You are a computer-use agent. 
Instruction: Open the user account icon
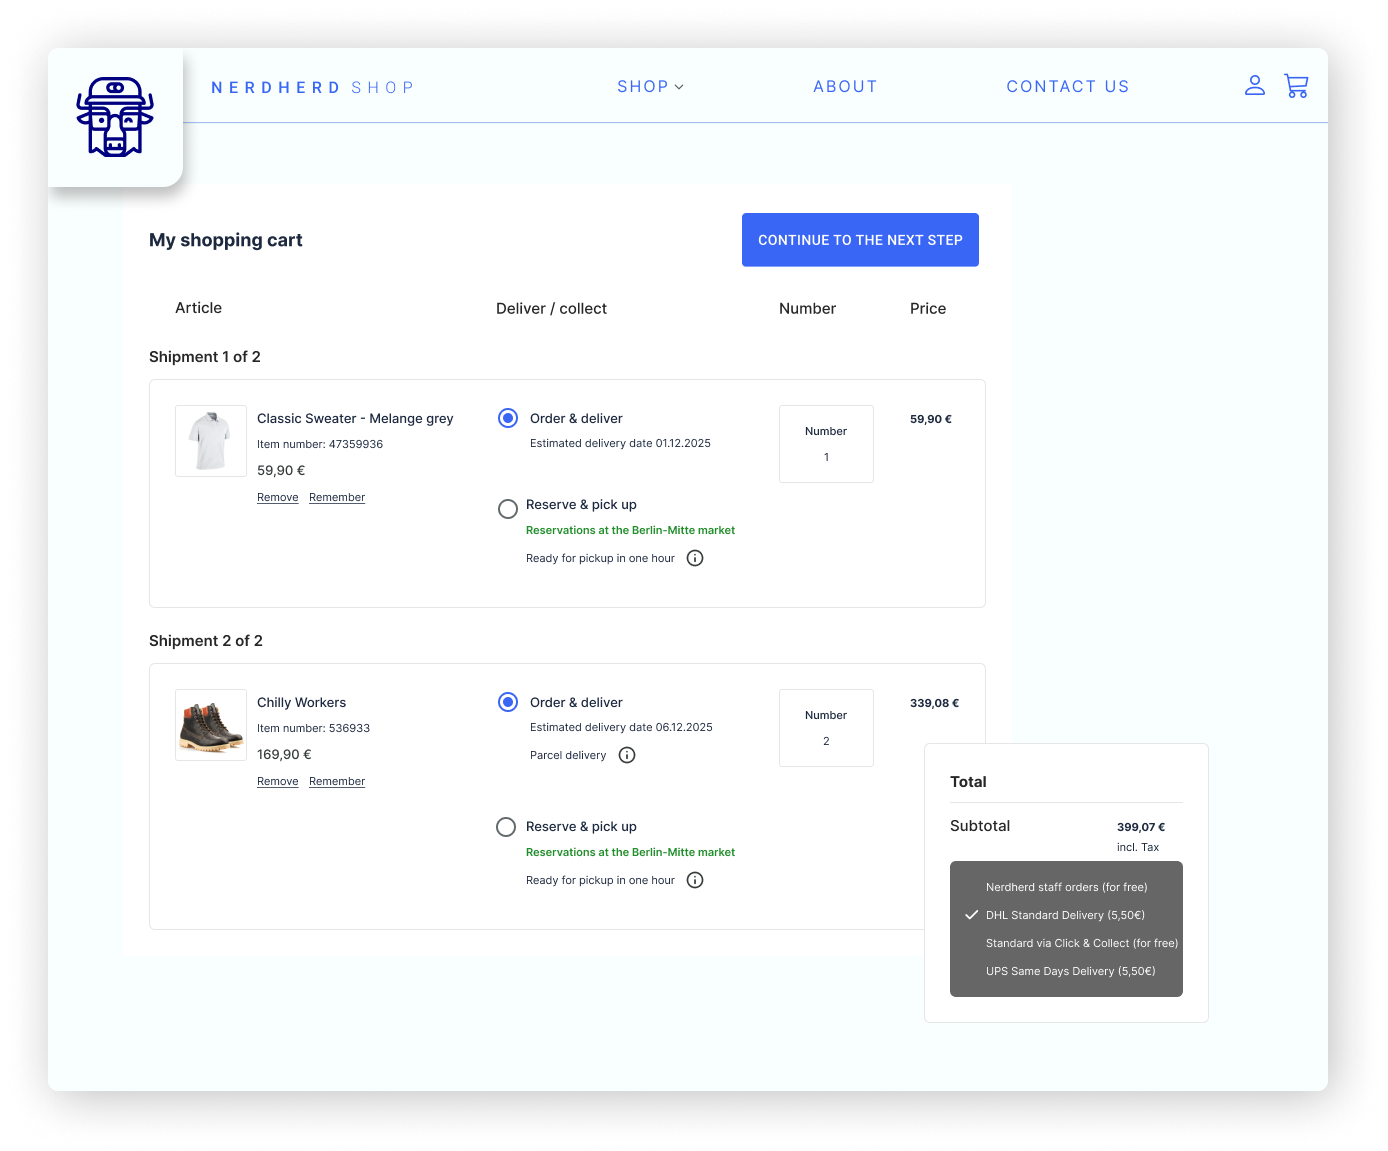[x=1254, y=86]
